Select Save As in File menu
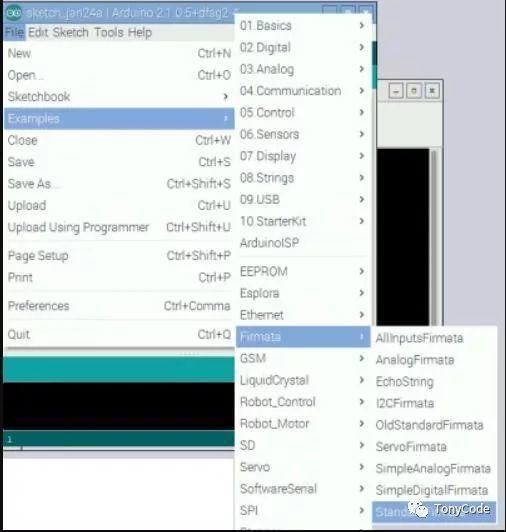The width and height of the screenshot is (506, 532). [119, 184]
